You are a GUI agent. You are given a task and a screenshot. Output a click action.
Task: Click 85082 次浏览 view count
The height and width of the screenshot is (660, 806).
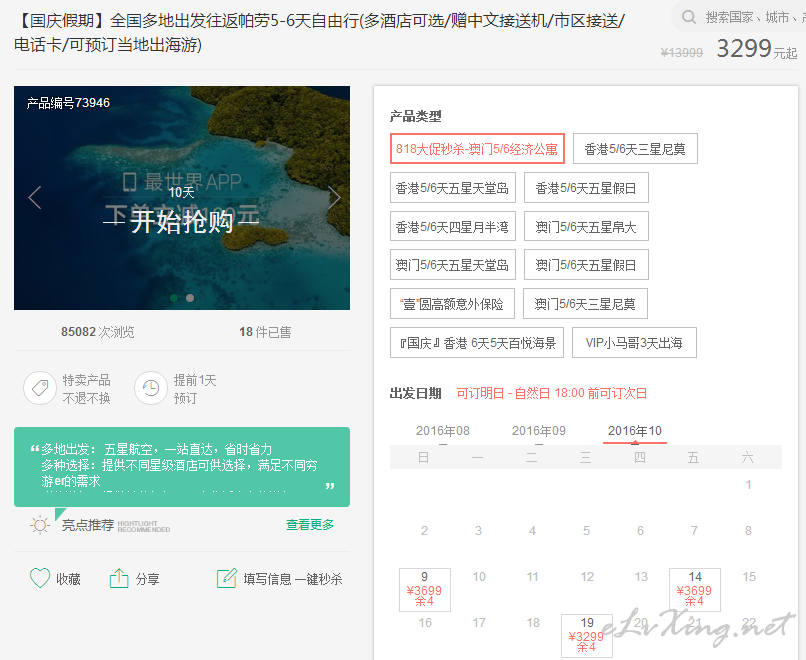98,332
